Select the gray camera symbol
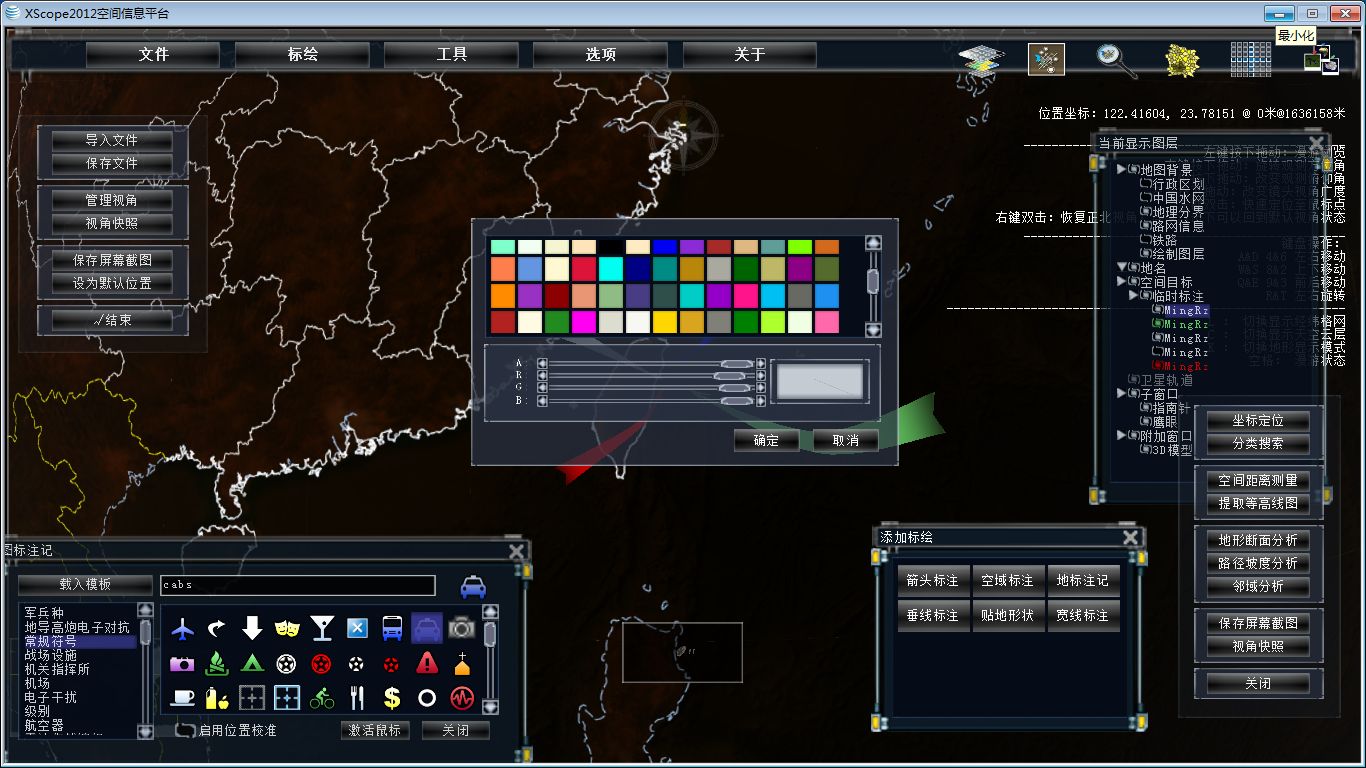Image resolution: width=1366 pixels, height=768 pixels. tap(461, 628)
